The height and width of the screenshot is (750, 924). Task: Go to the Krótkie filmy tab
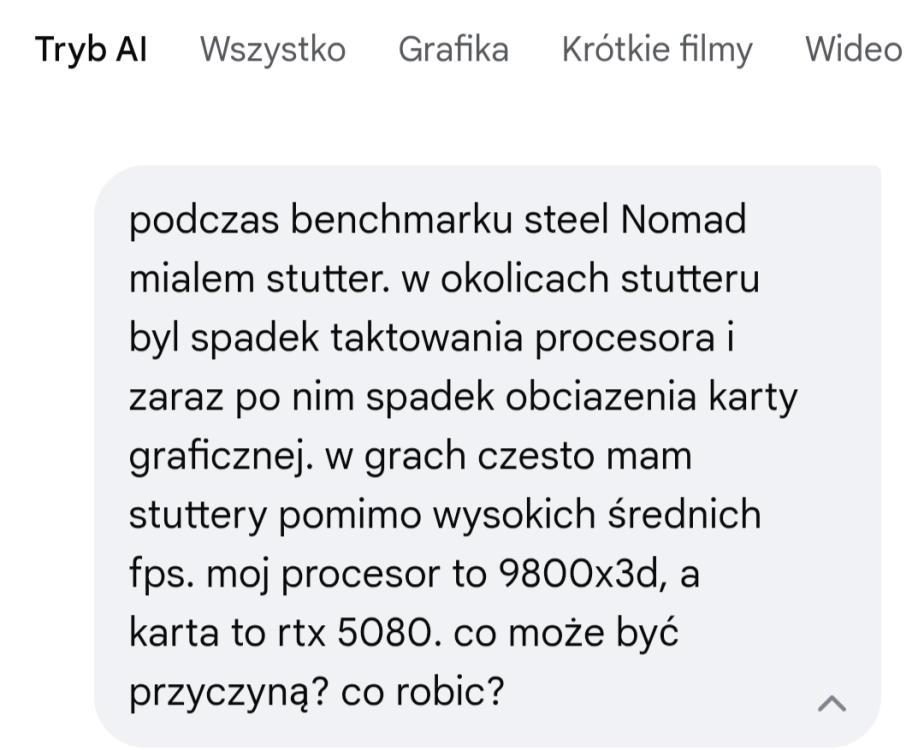pos(656,49)
